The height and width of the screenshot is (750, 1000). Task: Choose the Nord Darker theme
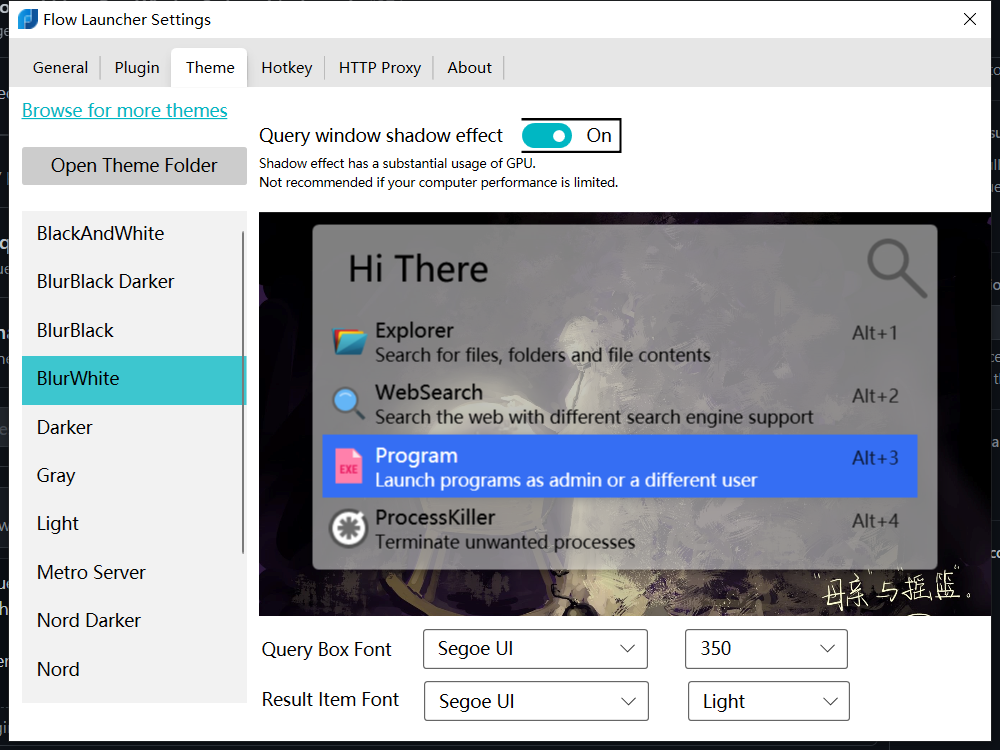pyautogui.click(x=133, y=621)
